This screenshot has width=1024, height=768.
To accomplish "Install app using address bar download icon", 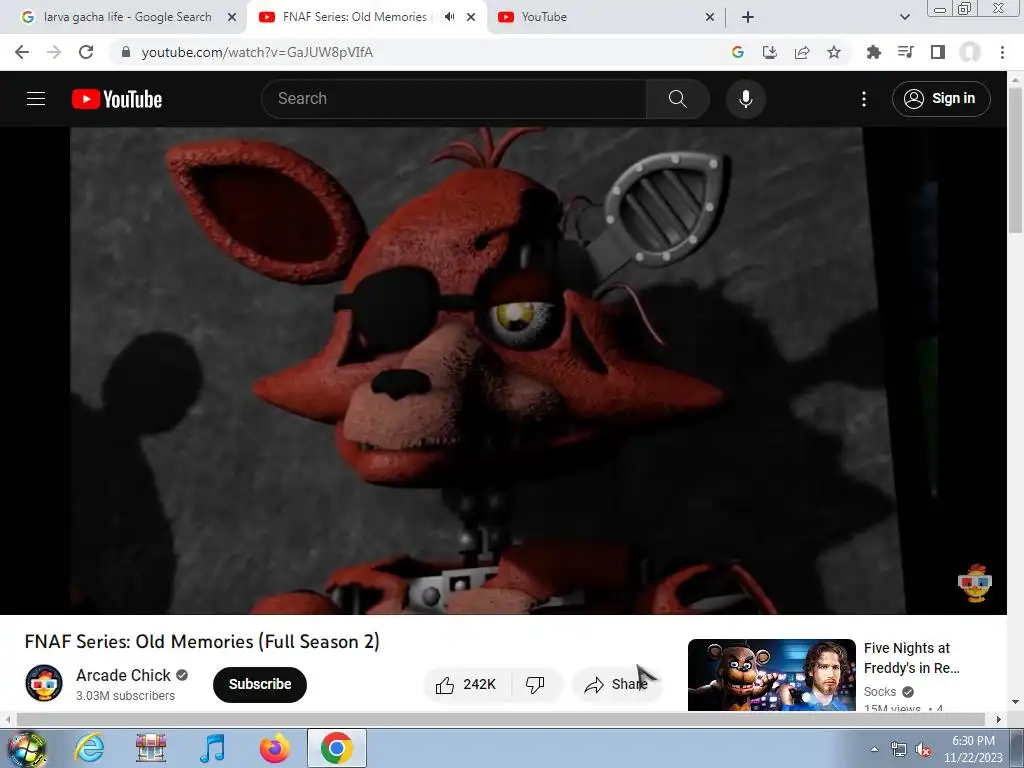I will point(770,52).
